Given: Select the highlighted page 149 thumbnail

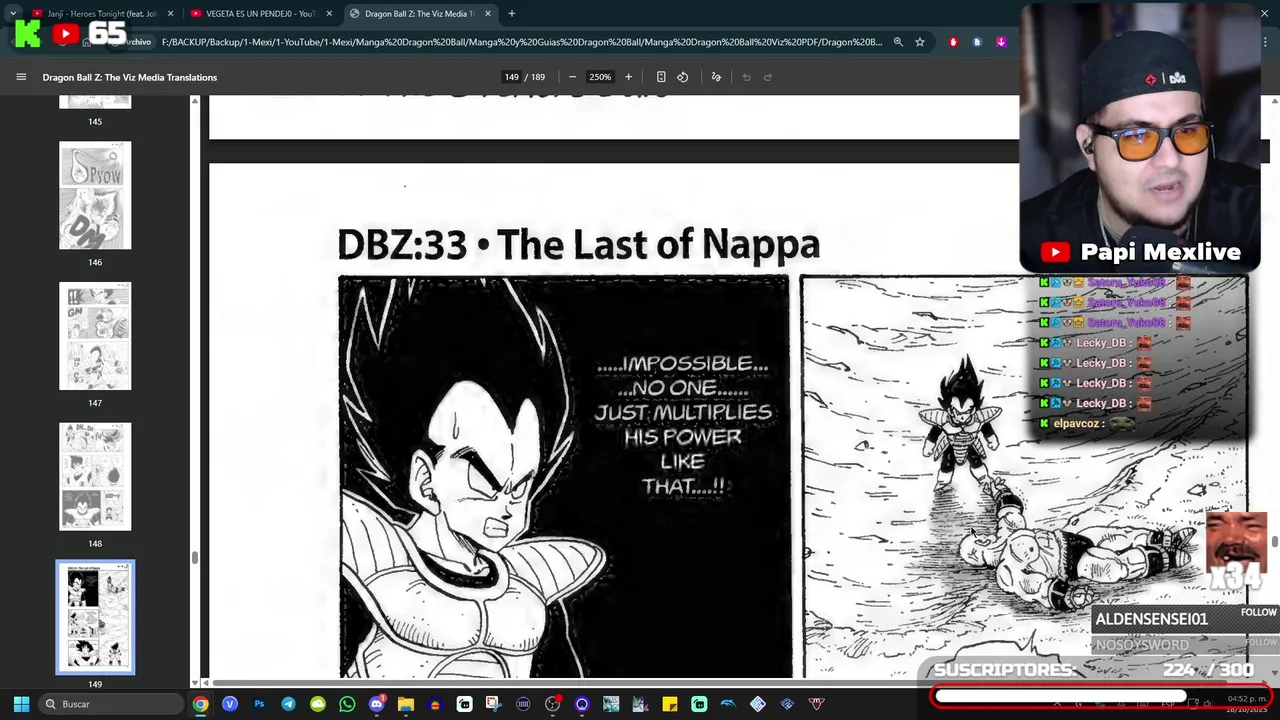Looking at the screenshot, I should 95,617.
